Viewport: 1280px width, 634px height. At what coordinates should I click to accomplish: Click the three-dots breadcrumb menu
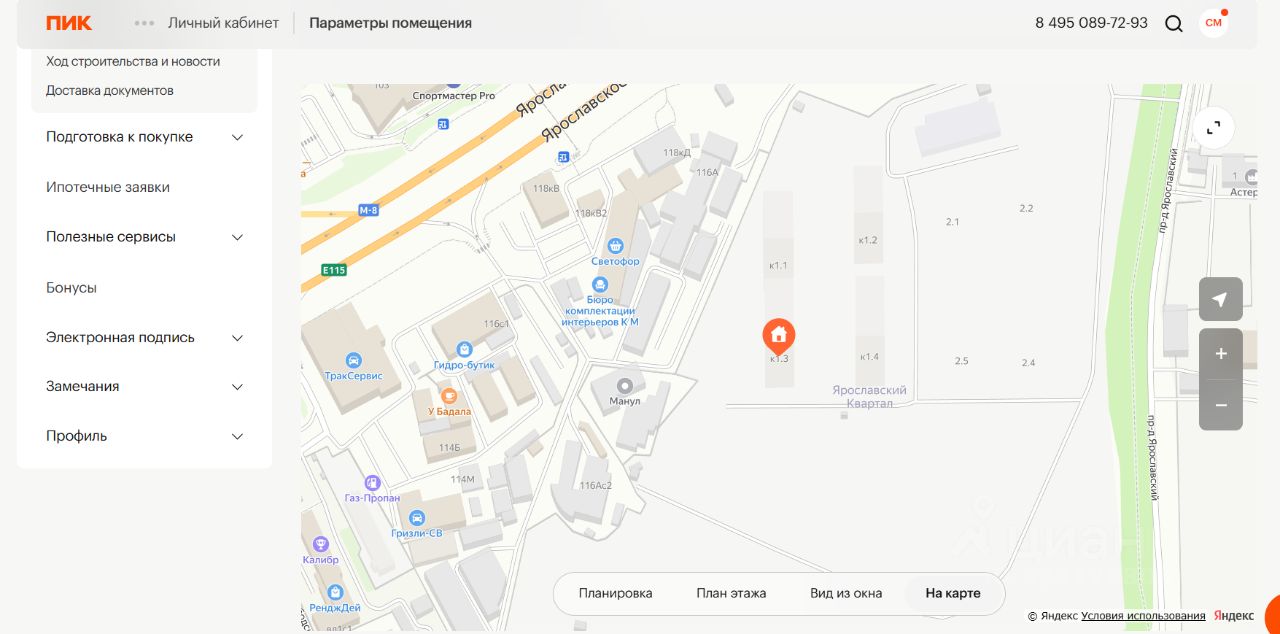click(x=145, y=23)
